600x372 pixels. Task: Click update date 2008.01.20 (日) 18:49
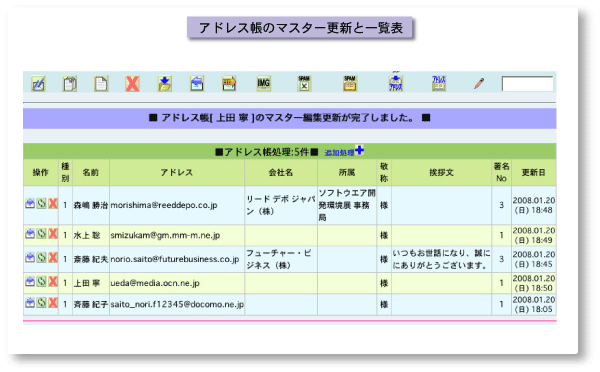[534, 235]
